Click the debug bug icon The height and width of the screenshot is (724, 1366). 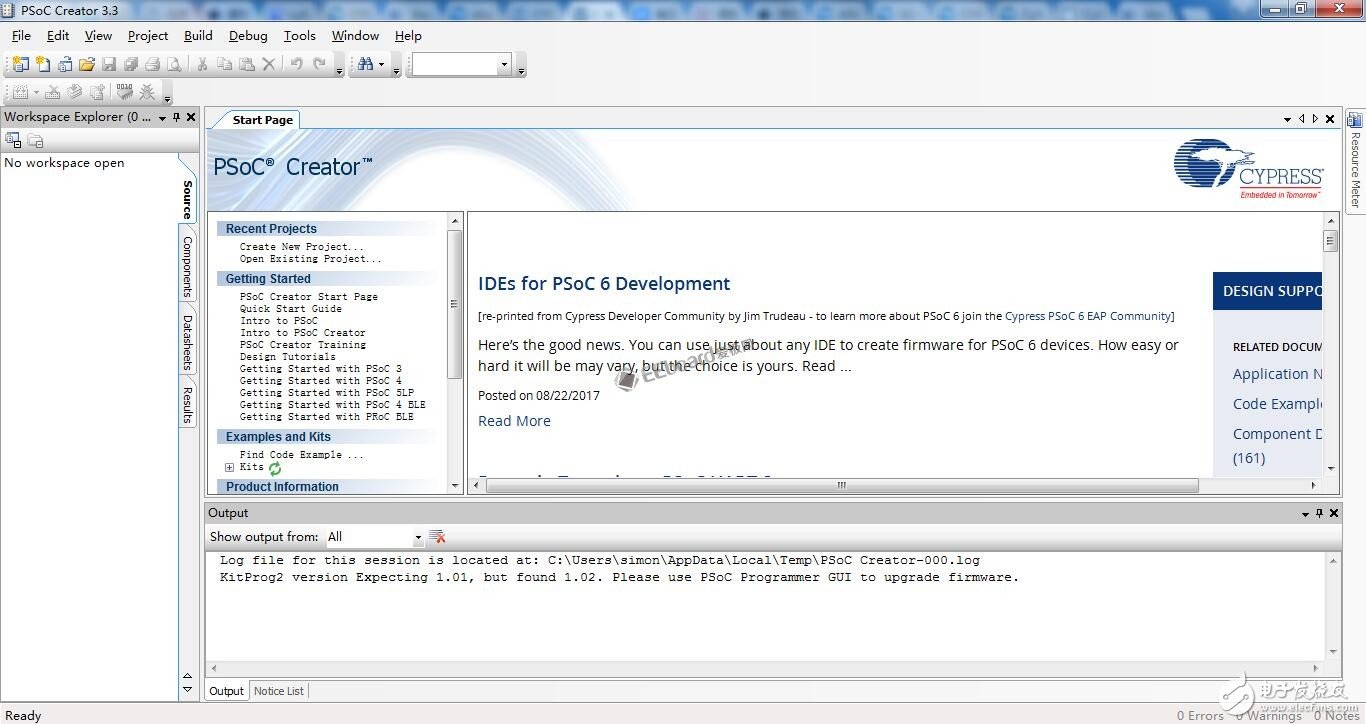(147, 92)
